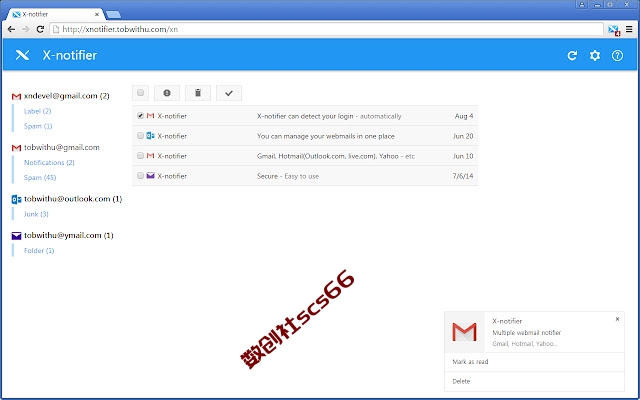Click the X-notifier extension icon in browser toolbar
This screenshot has height=400, width=640.
[x=613, y=30]
